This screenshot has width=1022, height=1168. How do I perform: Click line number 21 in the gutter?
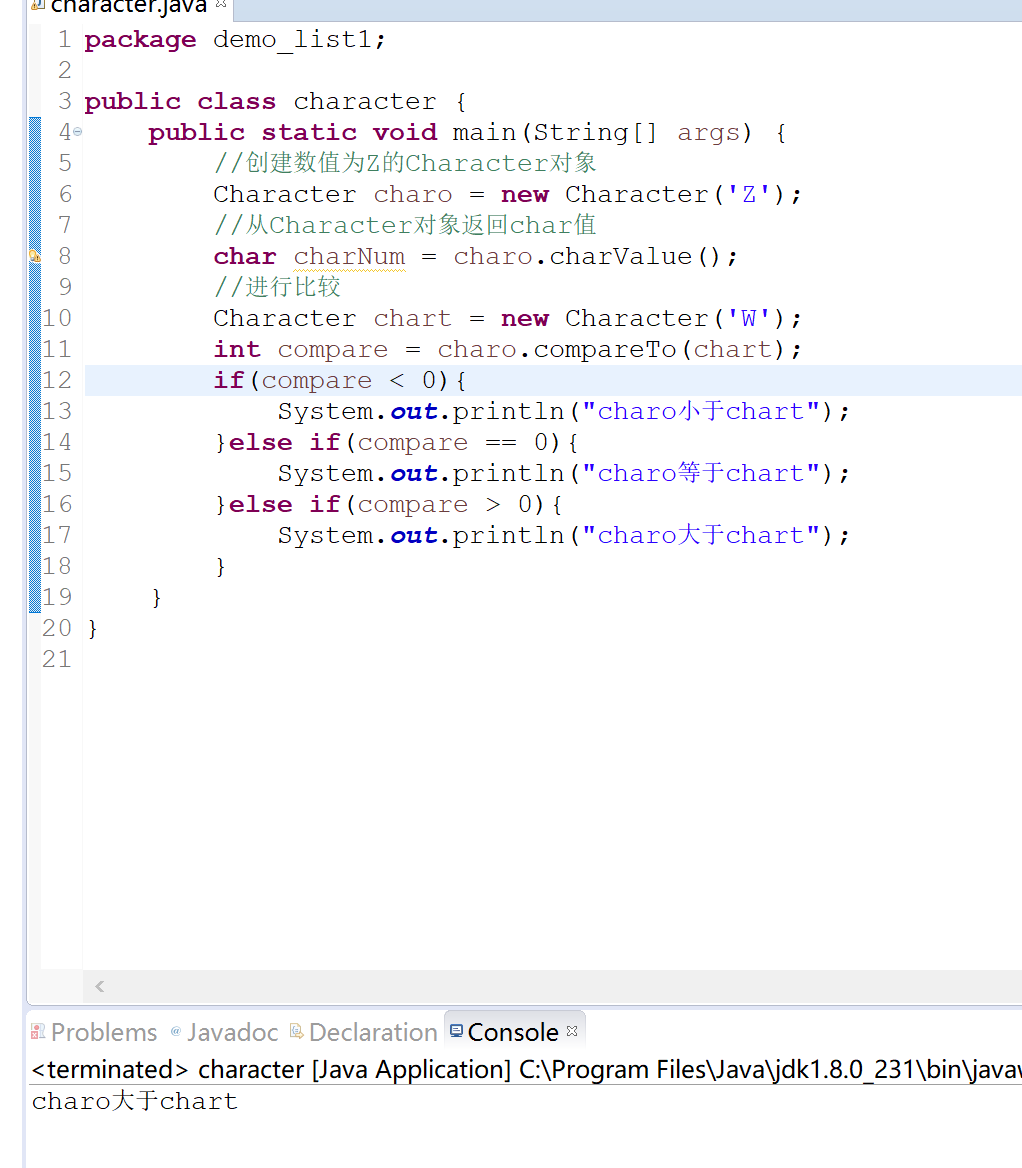pos(57,659)
